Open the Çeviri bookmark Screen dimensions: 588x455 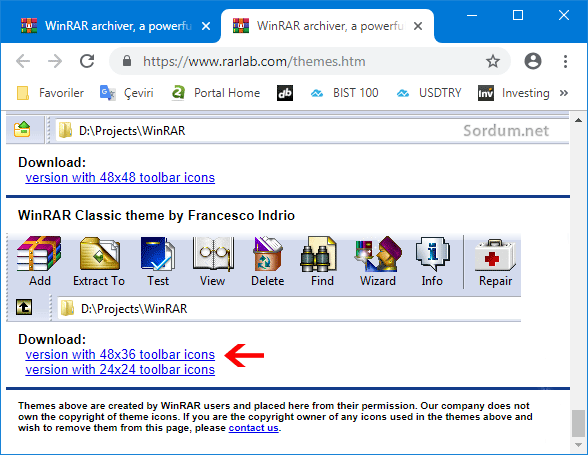127,93
